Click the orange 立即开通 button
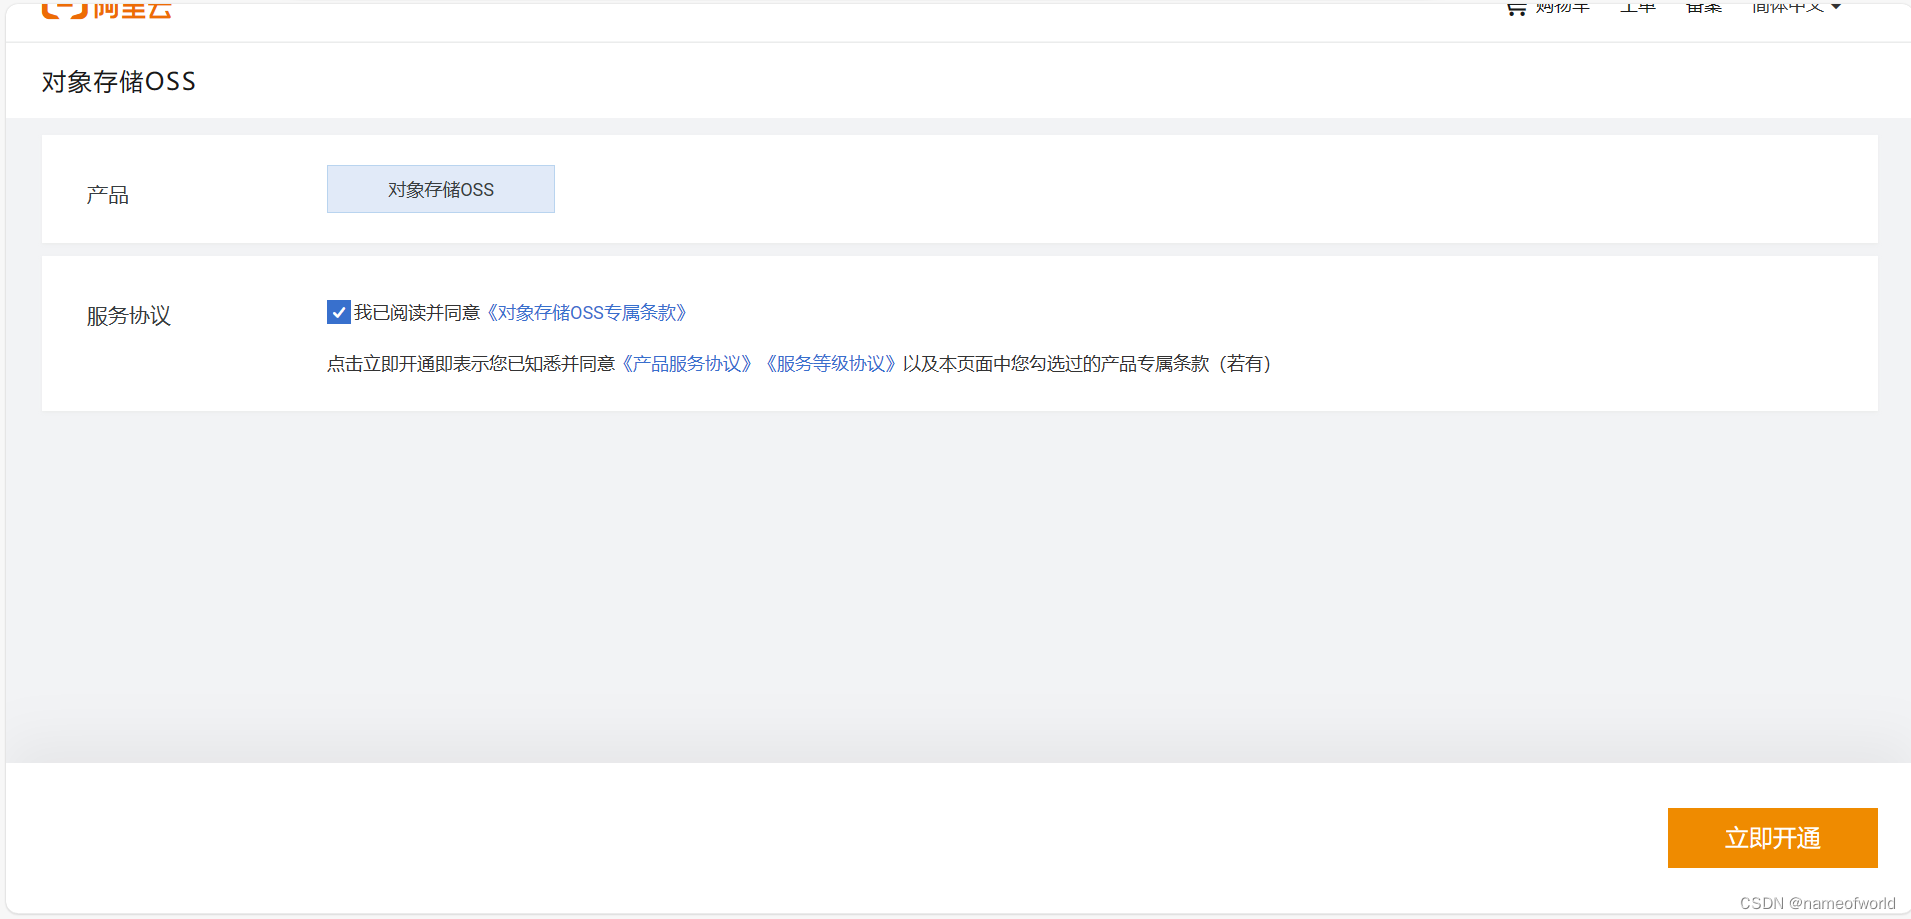 [x=1772, y=838]
